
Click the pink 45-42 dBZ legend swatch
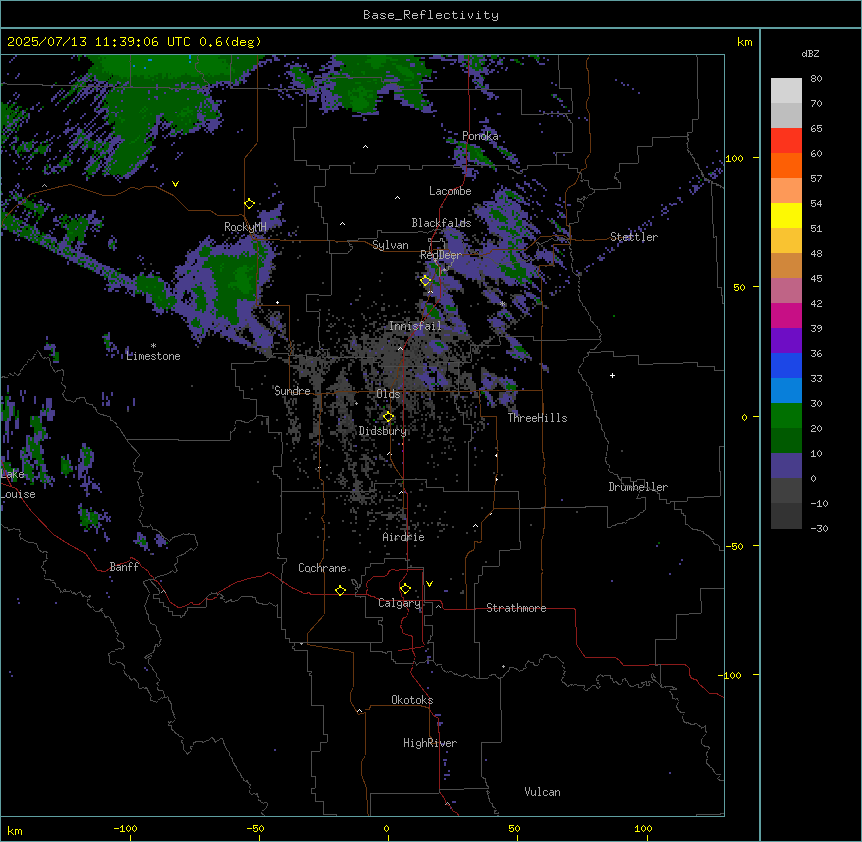786,290
